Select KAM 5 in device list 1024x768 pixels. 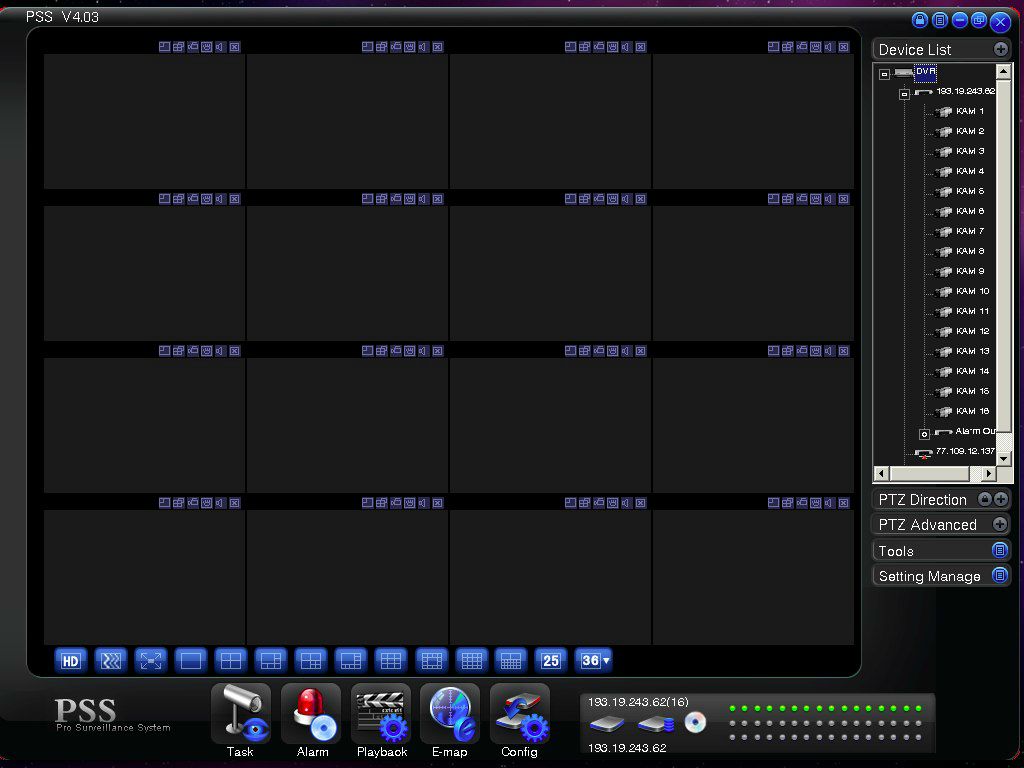[x=969, y=191]
